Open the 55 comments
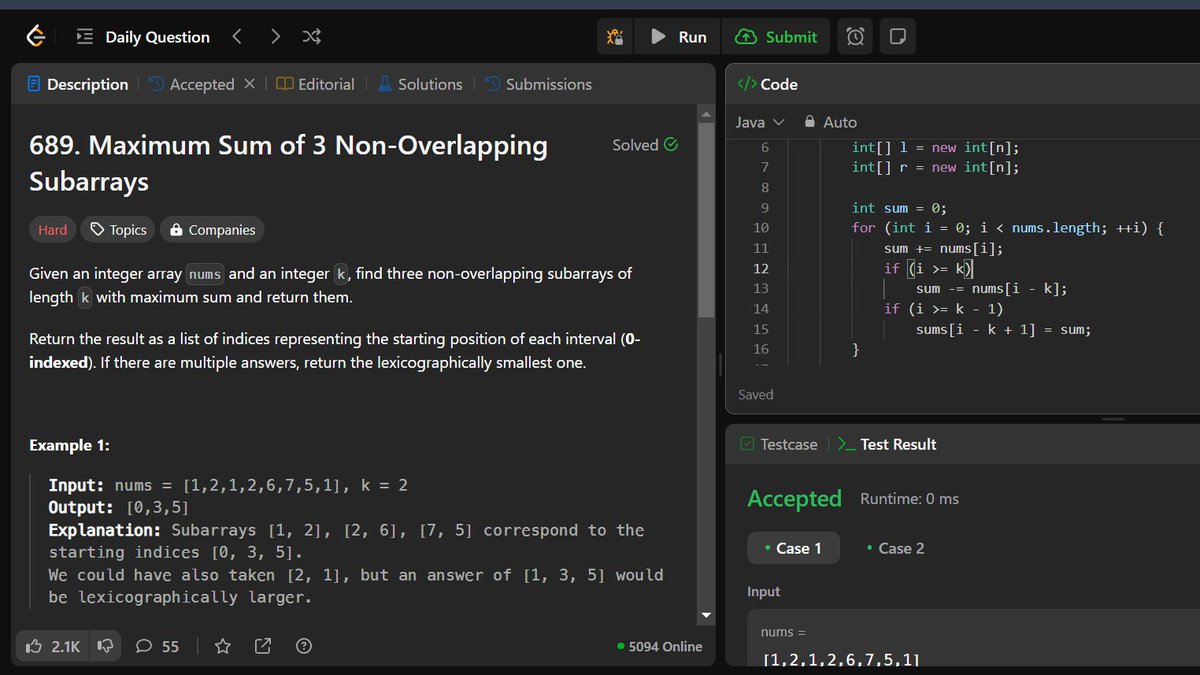This screenshot has height=675, width=1200. click(157, 647)
